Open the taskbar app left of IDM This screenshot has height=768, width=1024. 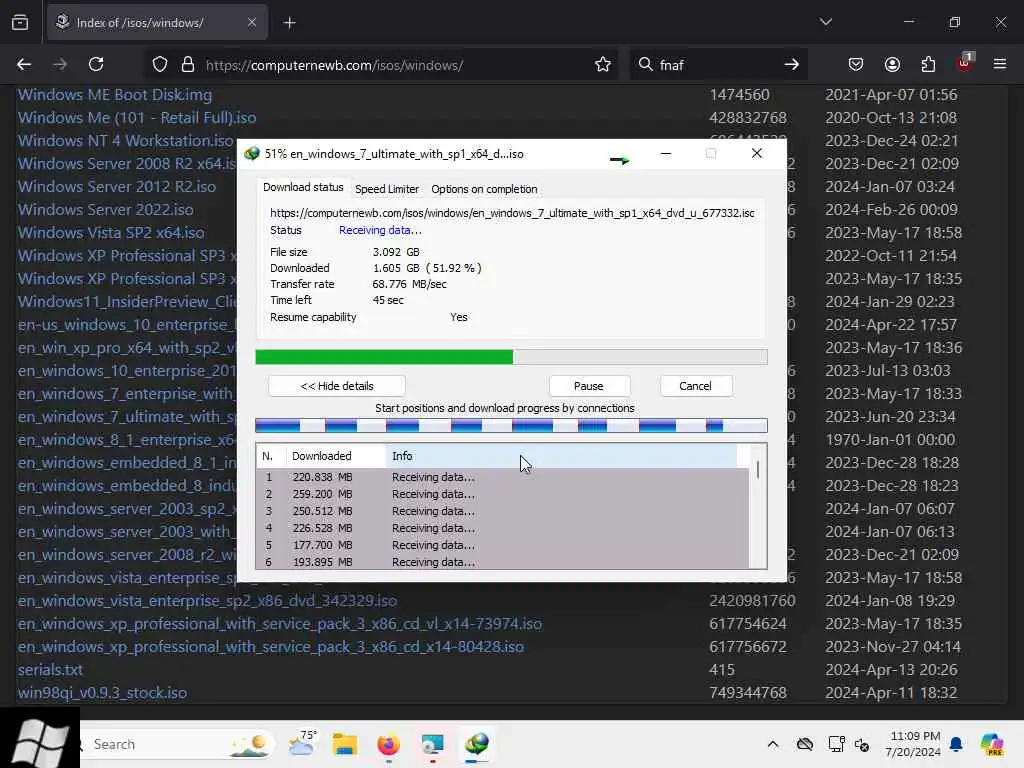pyautogui.click(x=432, y=744)
